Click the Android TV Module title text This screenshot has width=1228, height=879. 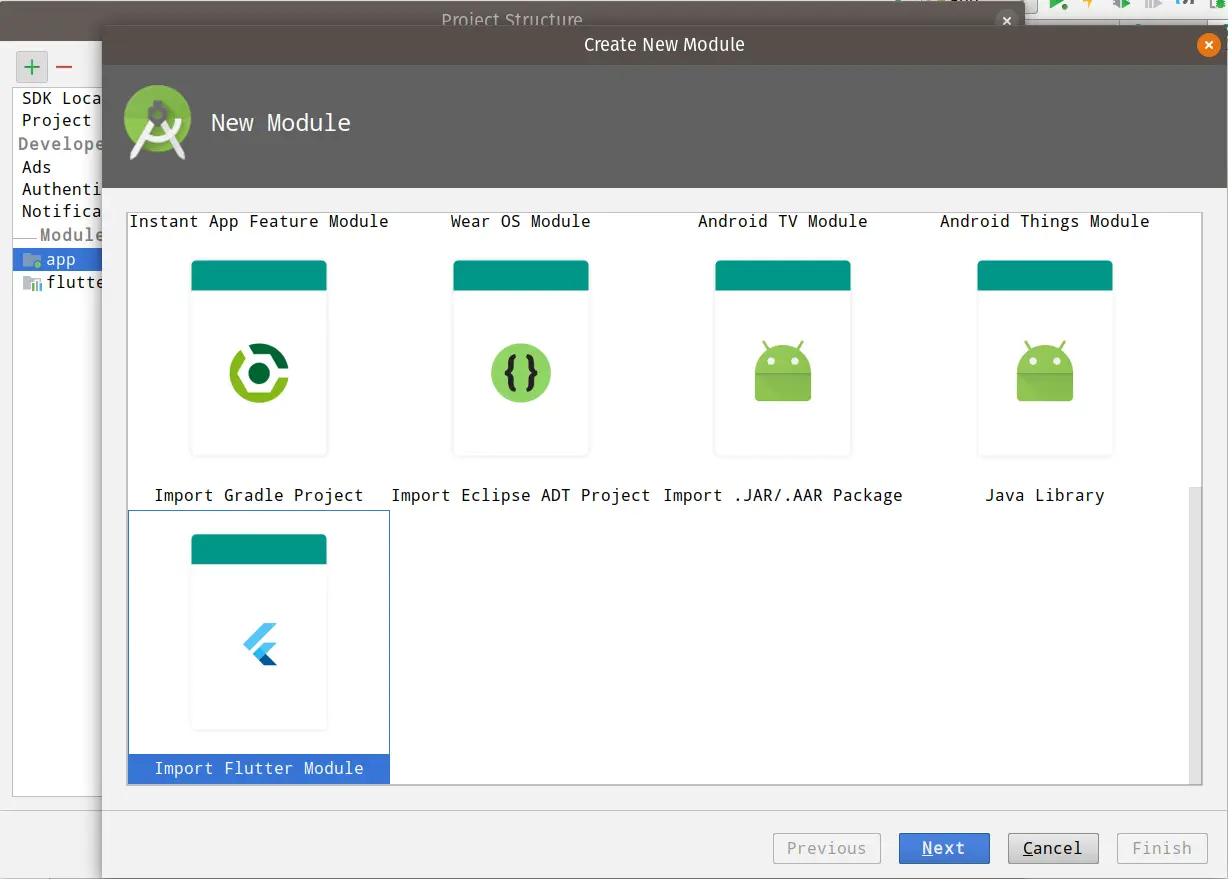tap(783, 221)
